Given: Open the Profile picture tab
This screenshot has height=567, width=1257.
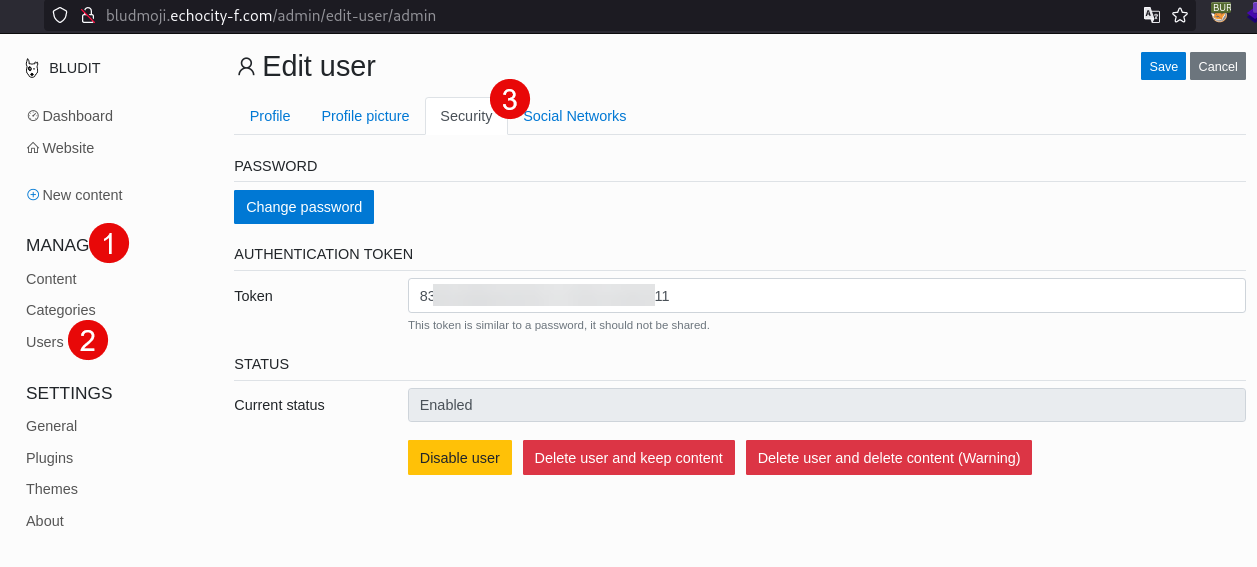Looking at the screenshot, I should 365,116.
